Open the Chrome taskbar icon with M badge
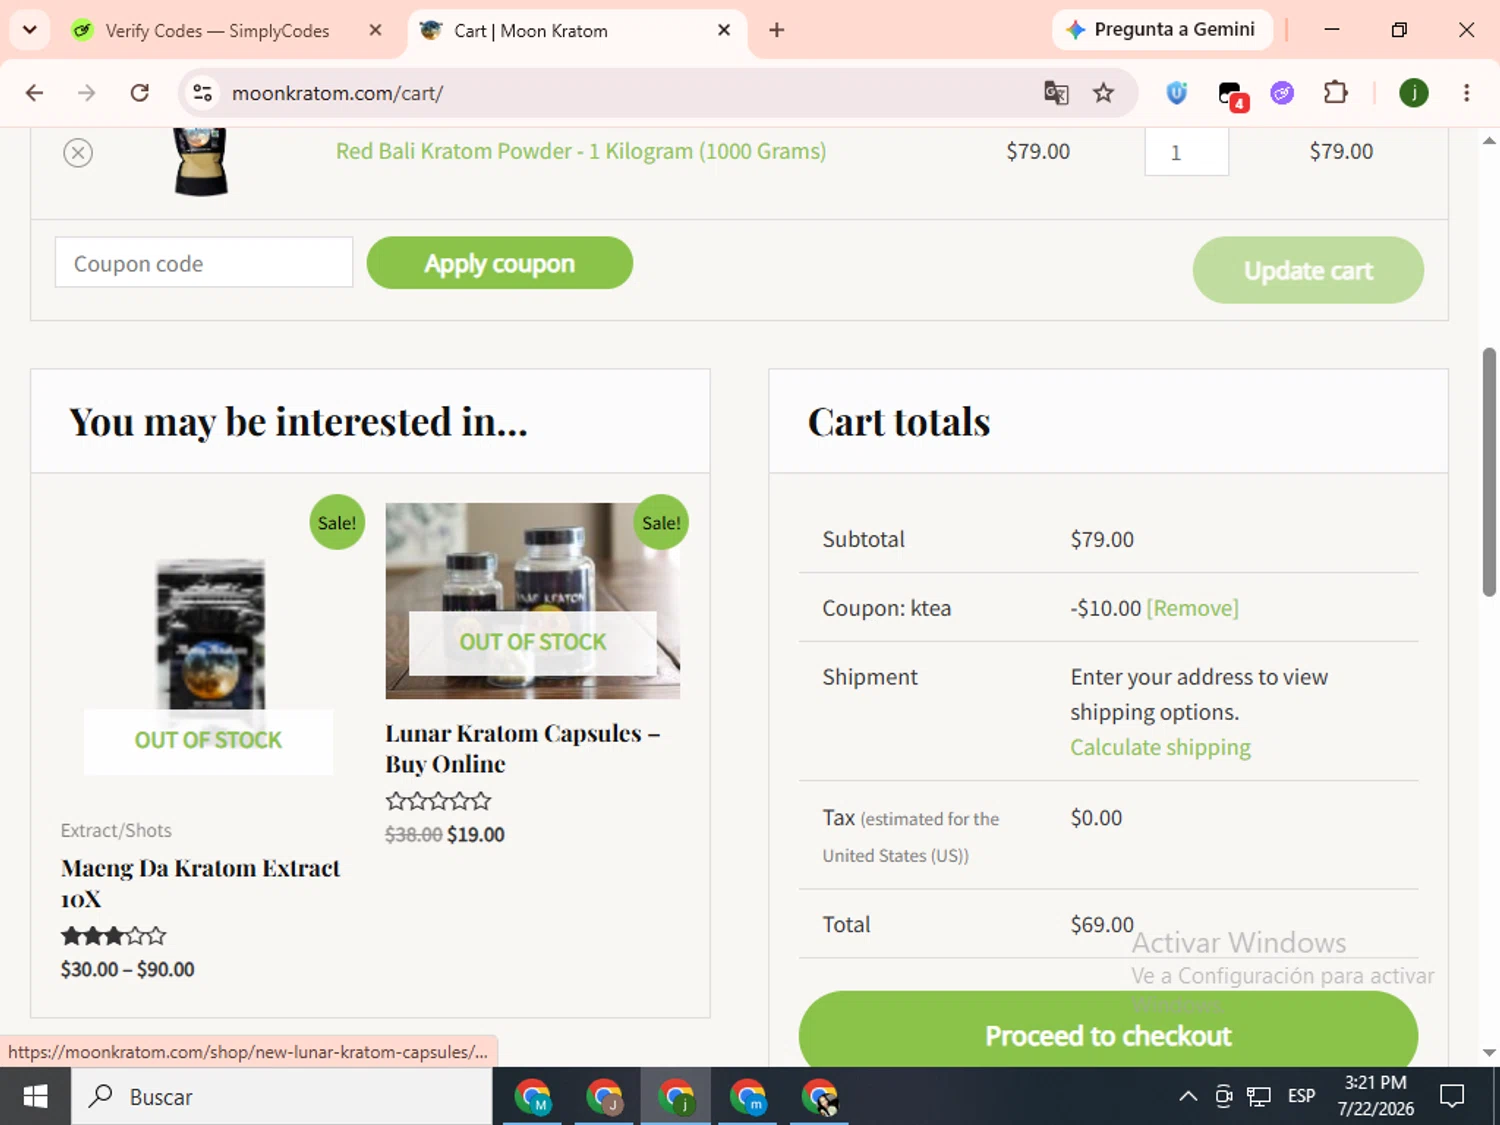 click(533, 1097)
